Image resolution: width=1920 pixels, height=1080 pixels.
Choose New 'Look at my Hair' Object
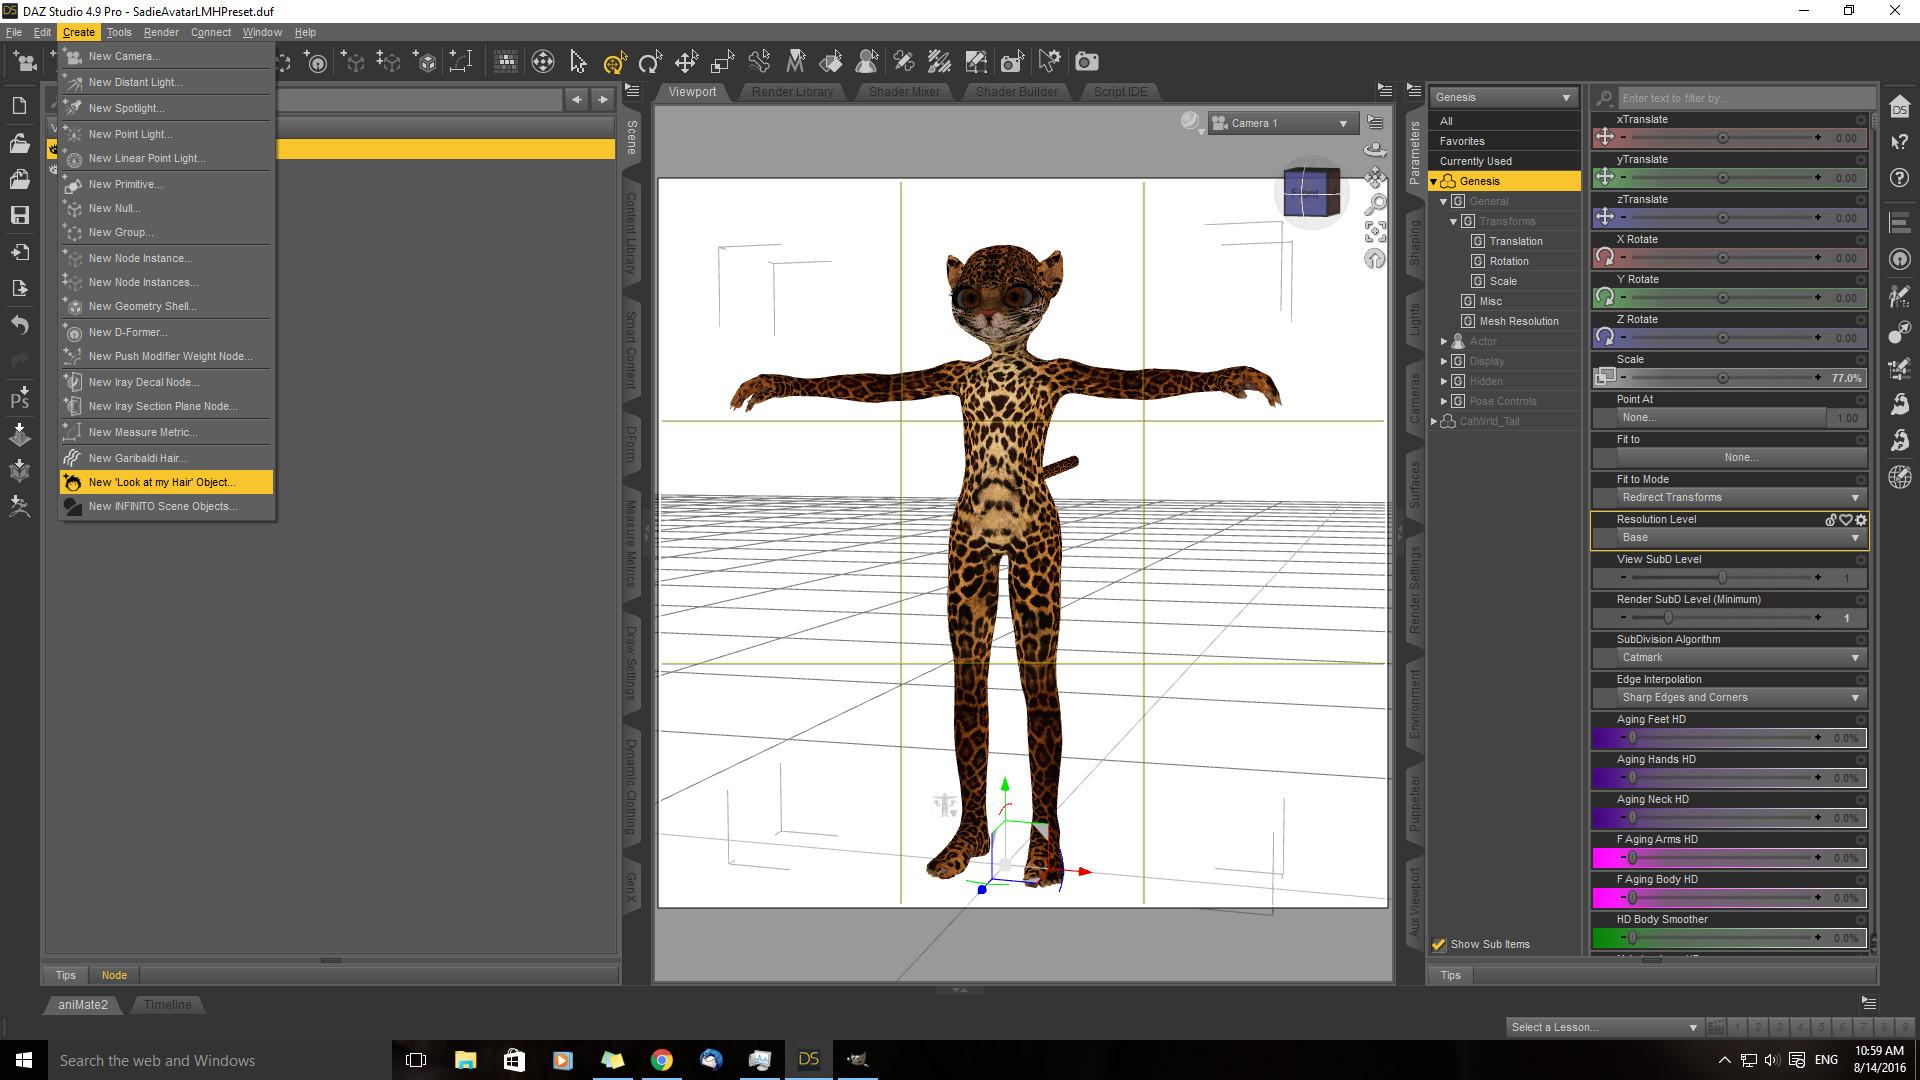[x=162, y=482]
